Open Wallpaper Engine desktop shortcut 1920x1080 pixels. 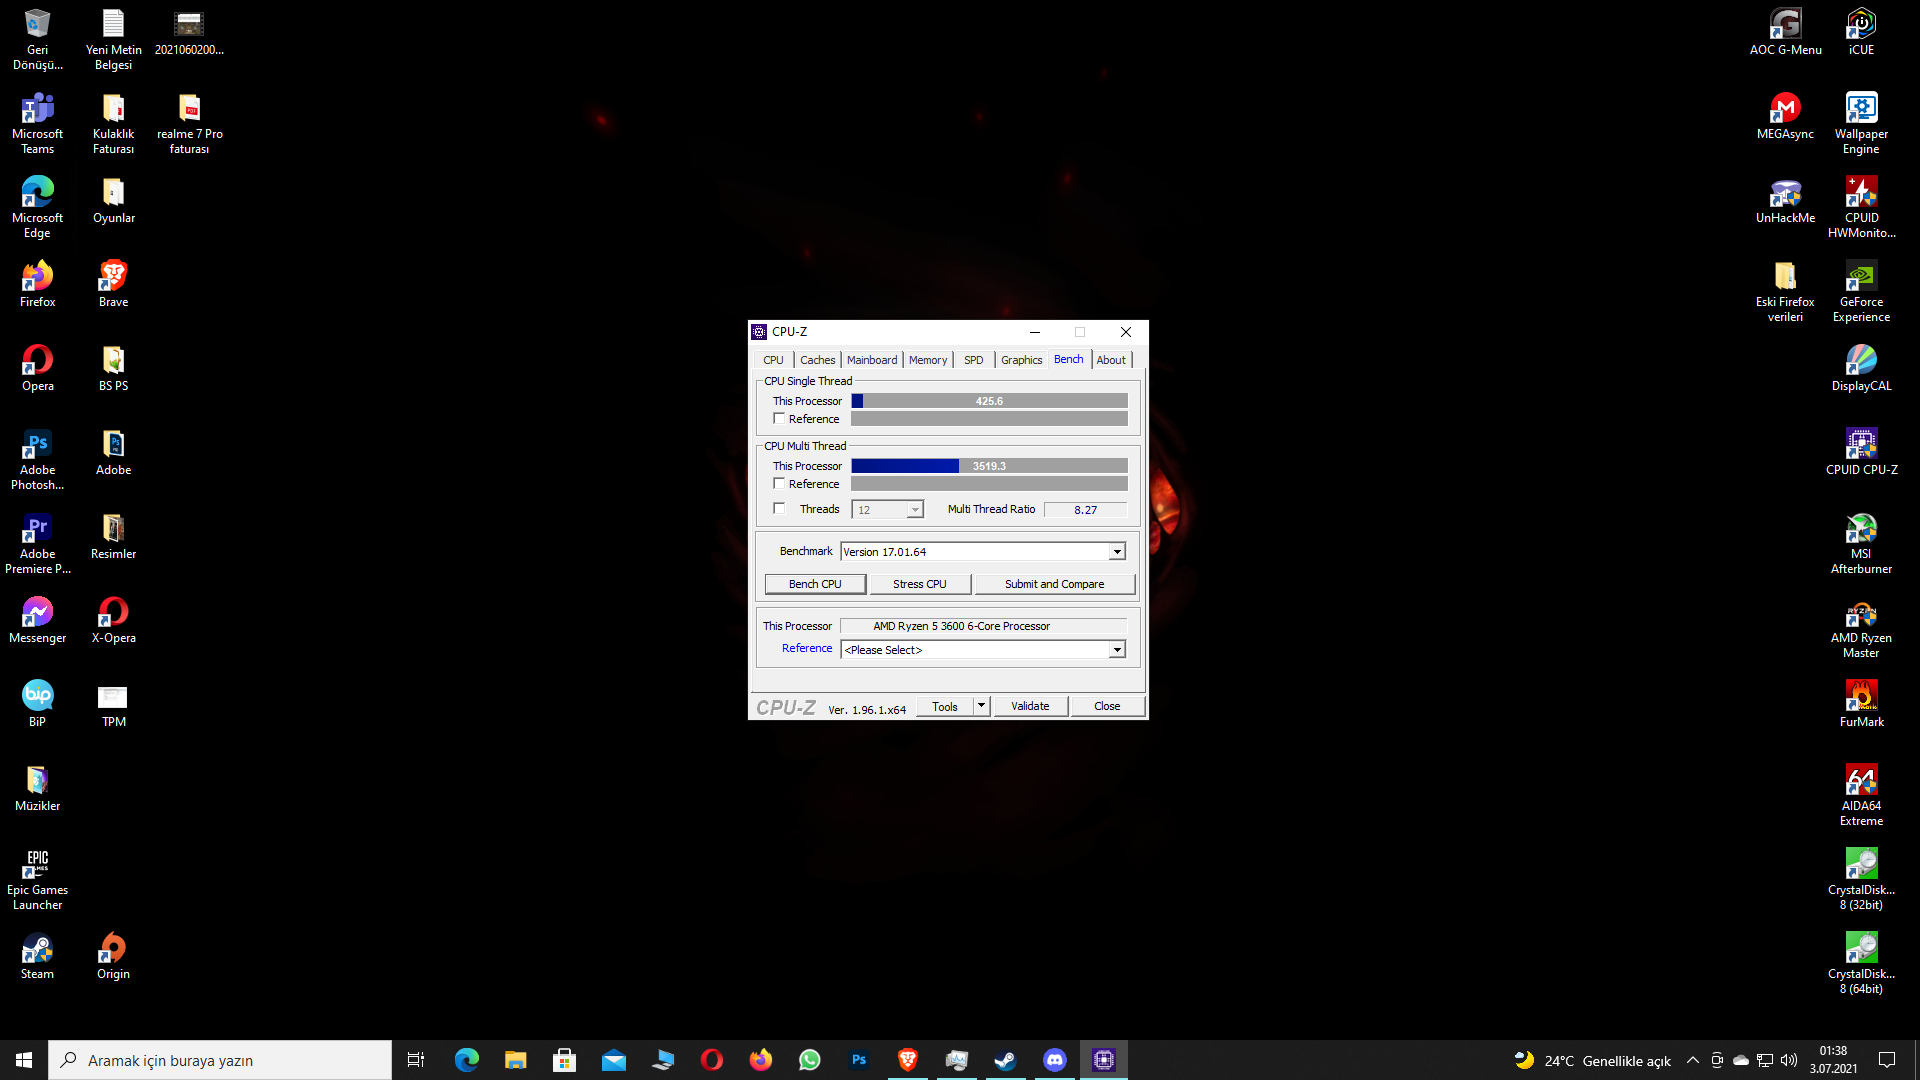click(1861, 124)
